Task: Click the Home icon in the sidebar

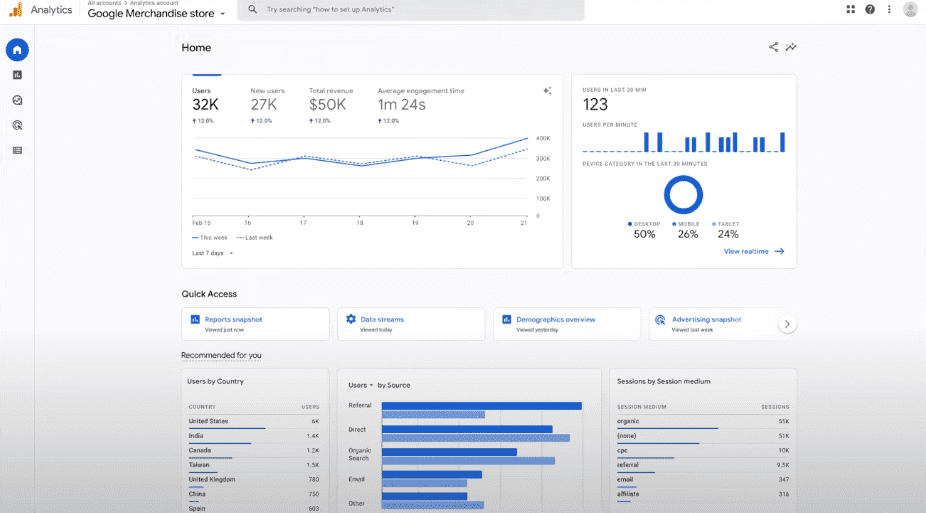Action: [17, 50]
